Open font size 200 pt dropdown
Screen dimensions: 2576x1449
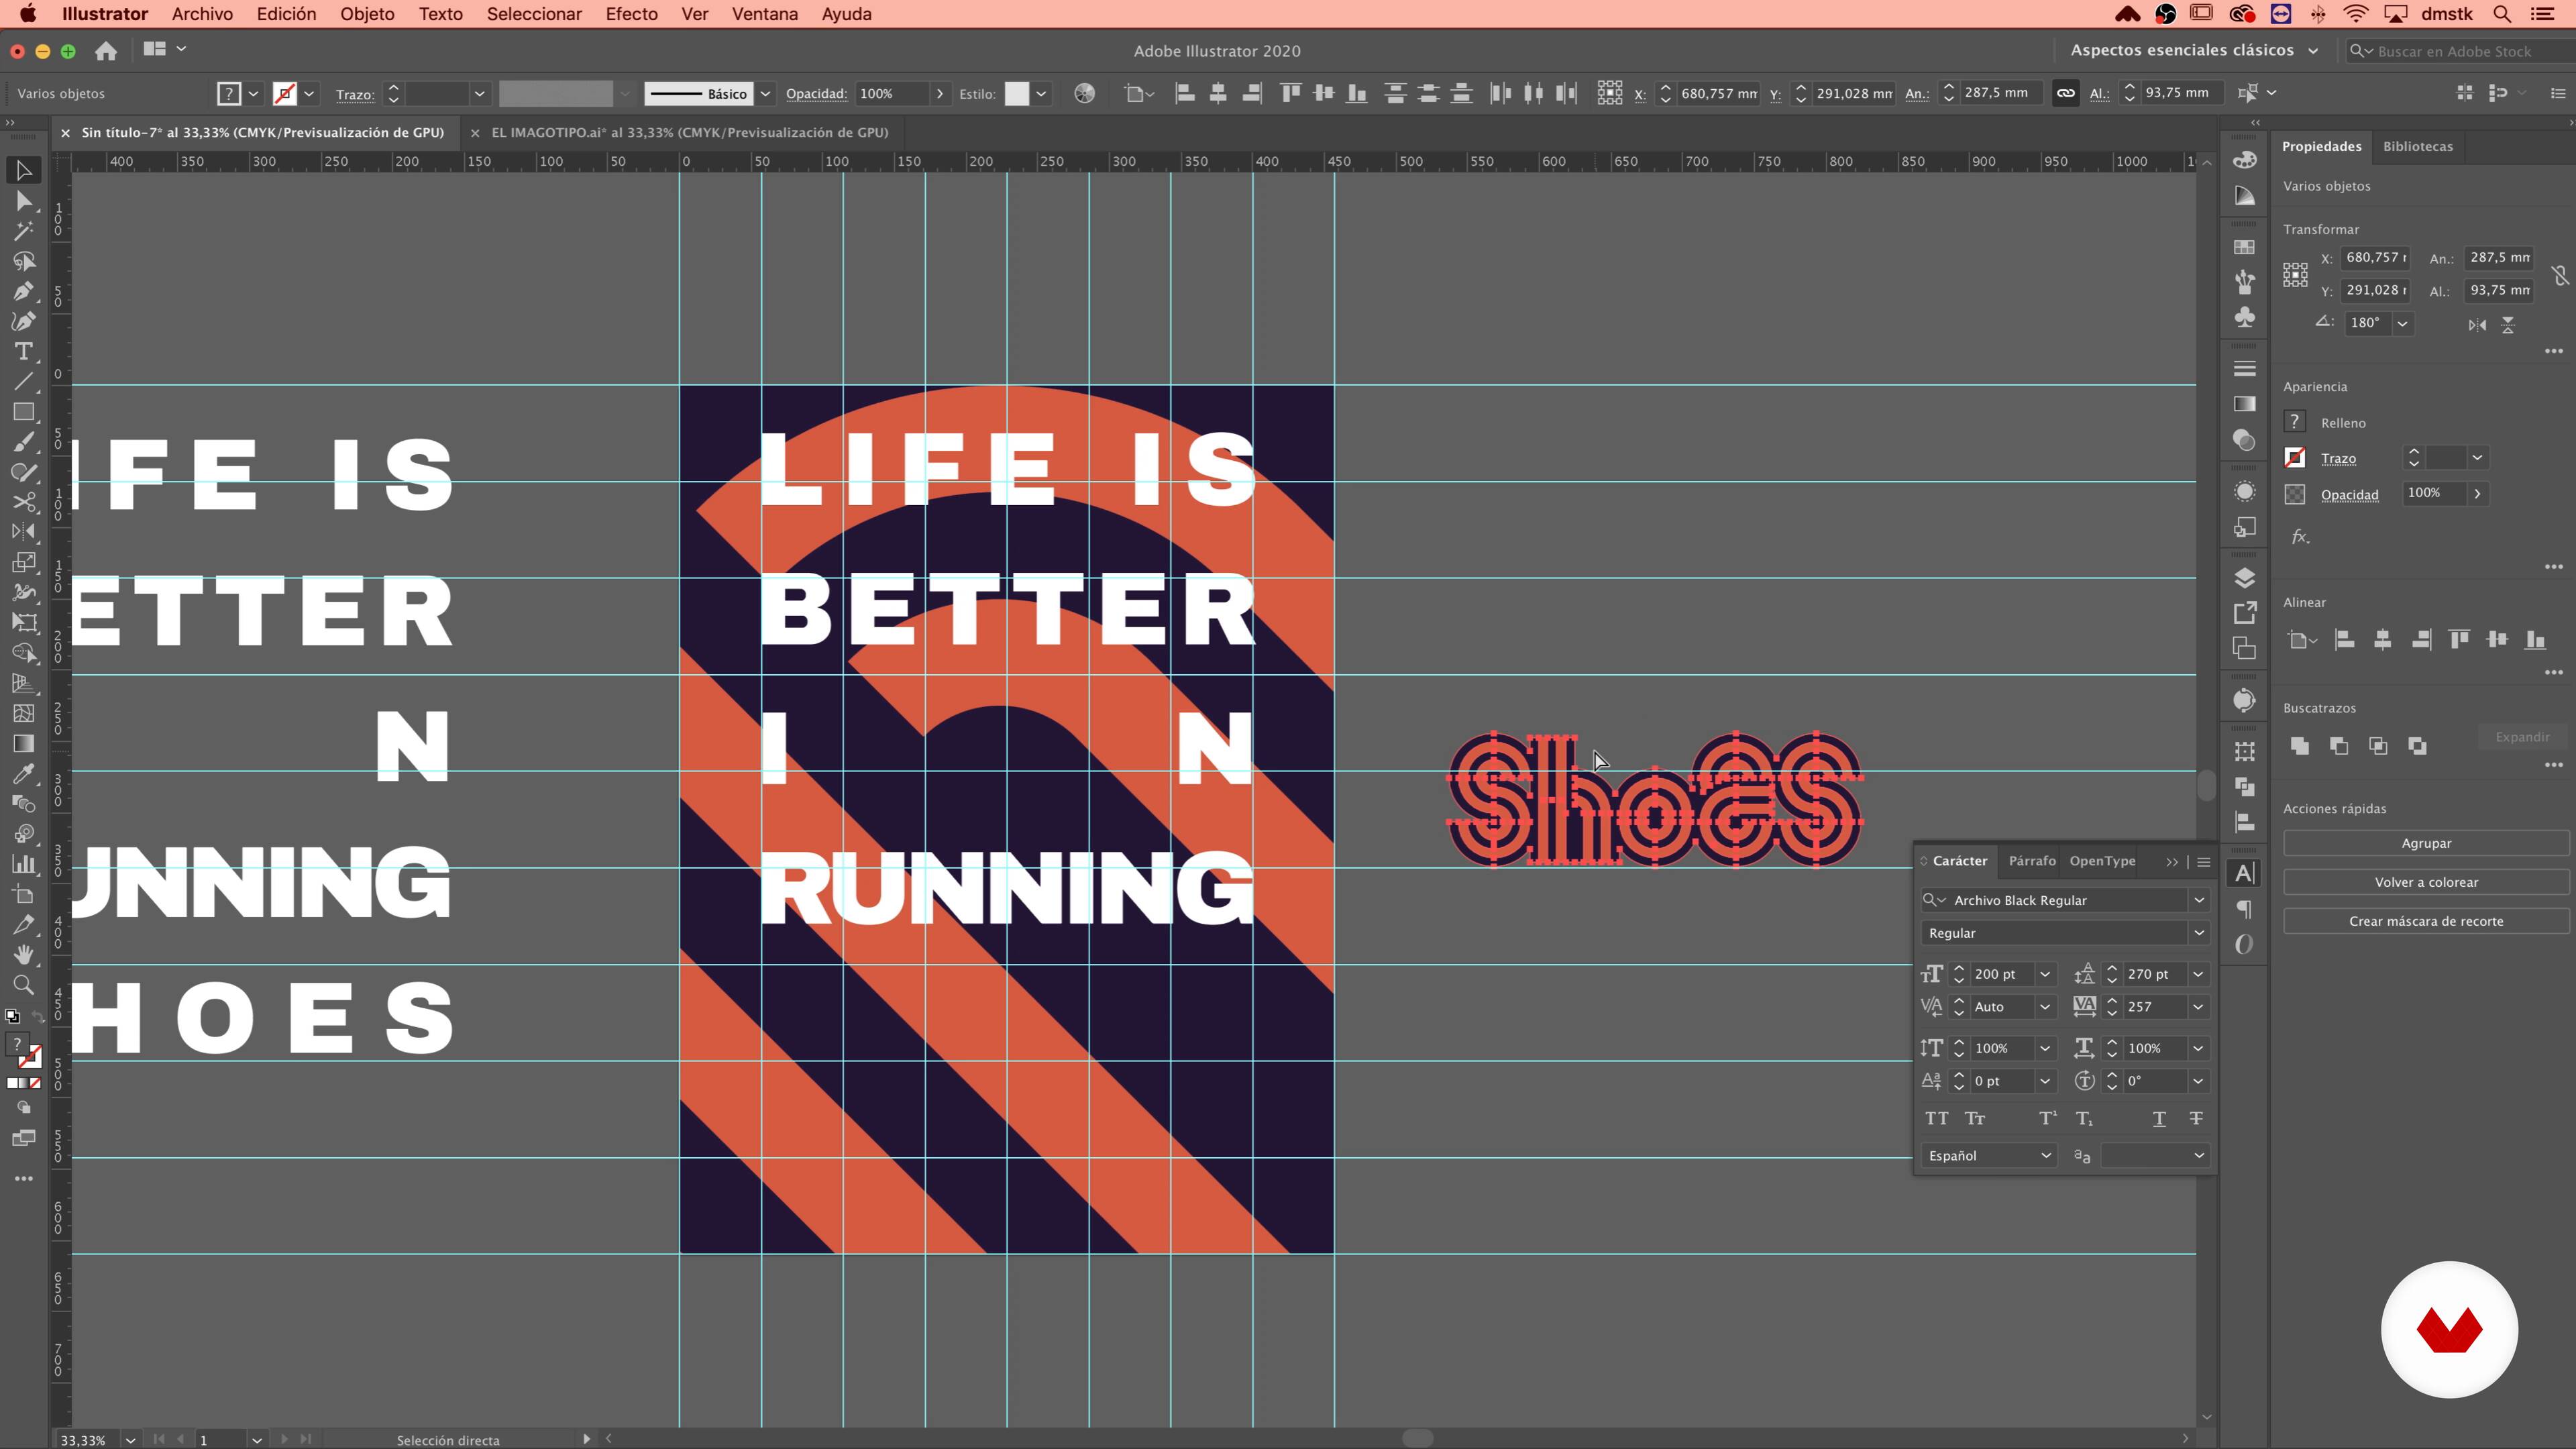click(x=2045, y=974)
